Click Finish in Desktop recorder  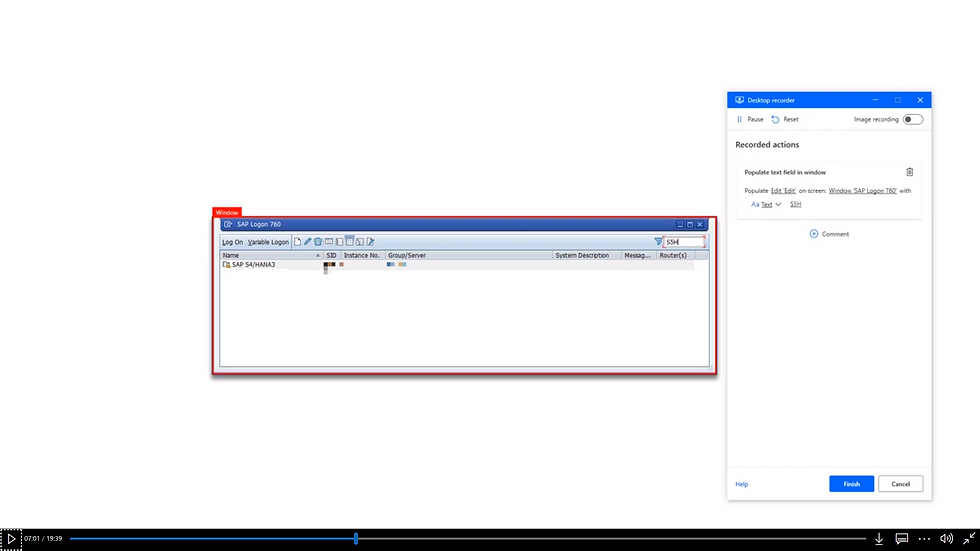851,484
